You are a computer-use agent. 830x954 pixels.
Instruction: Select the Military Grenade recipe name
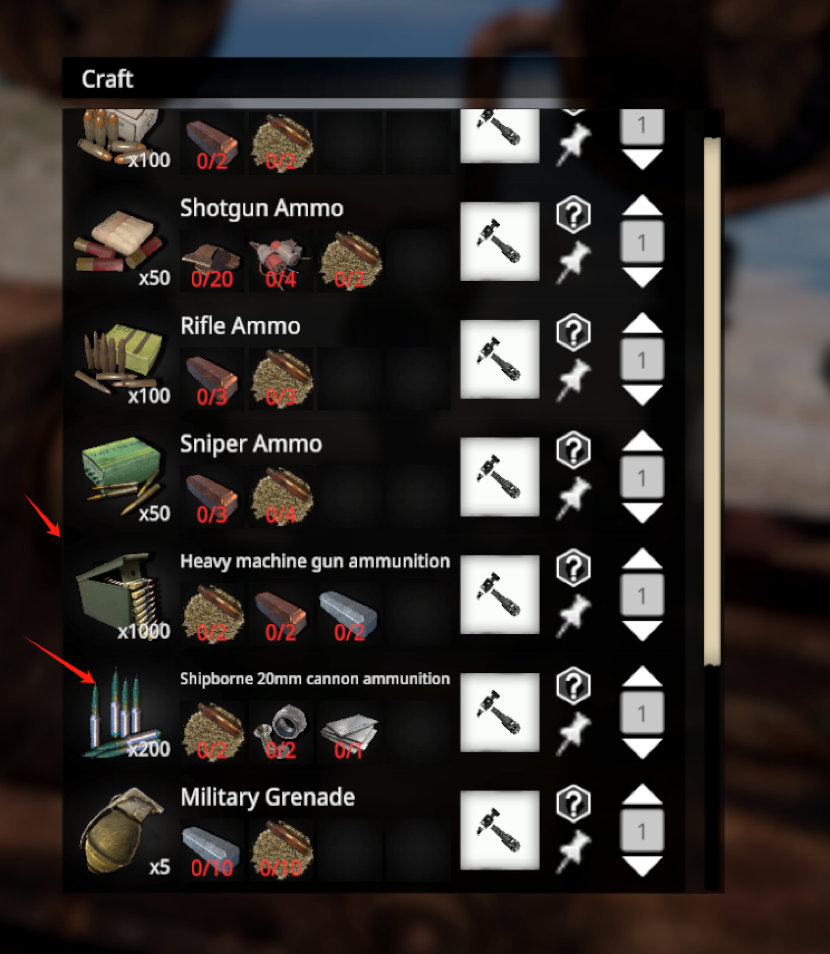pos(268,797)
